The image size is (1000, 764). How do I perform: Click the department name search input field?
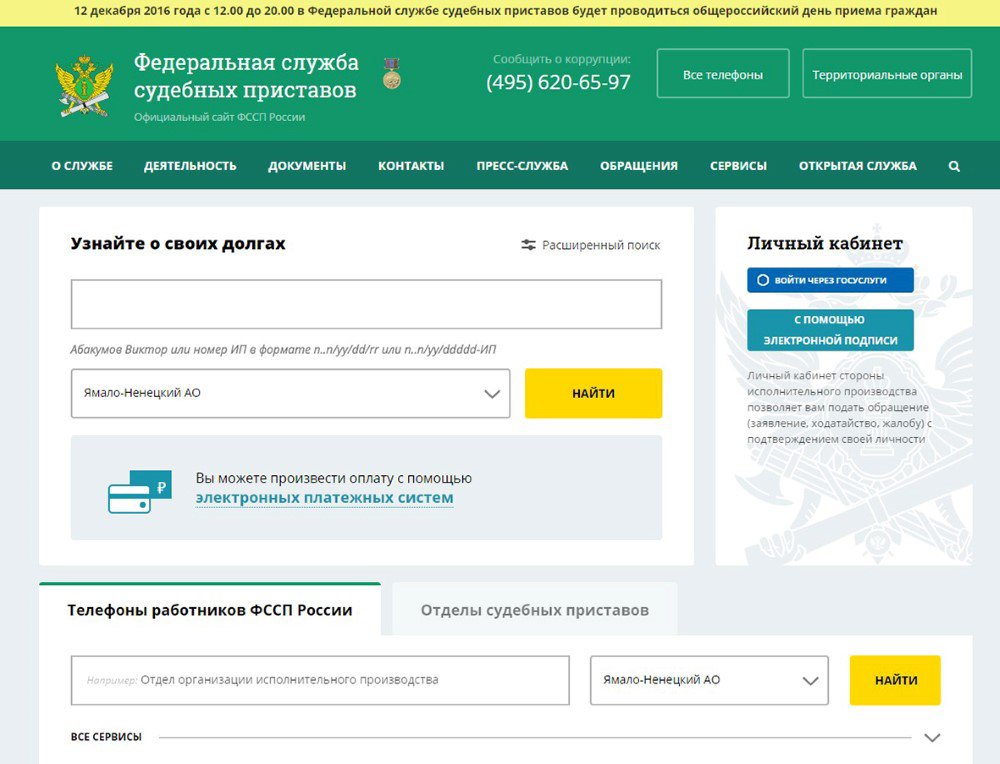[320, 680]
